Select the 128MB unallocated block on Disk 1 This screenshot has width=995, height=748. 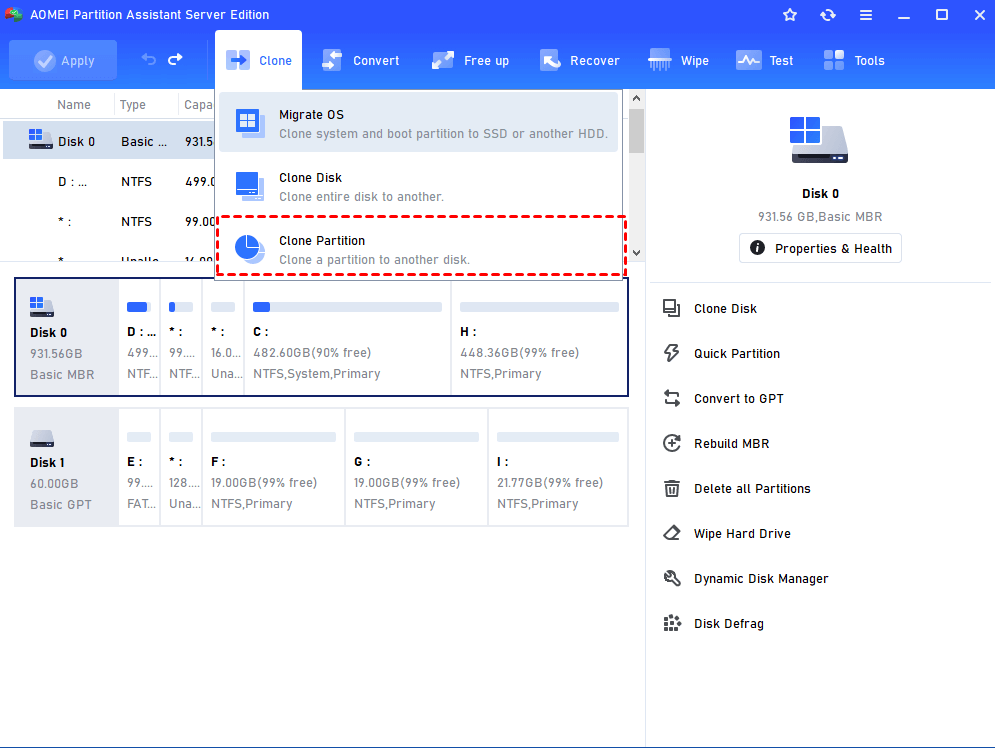tap(181, 467)
